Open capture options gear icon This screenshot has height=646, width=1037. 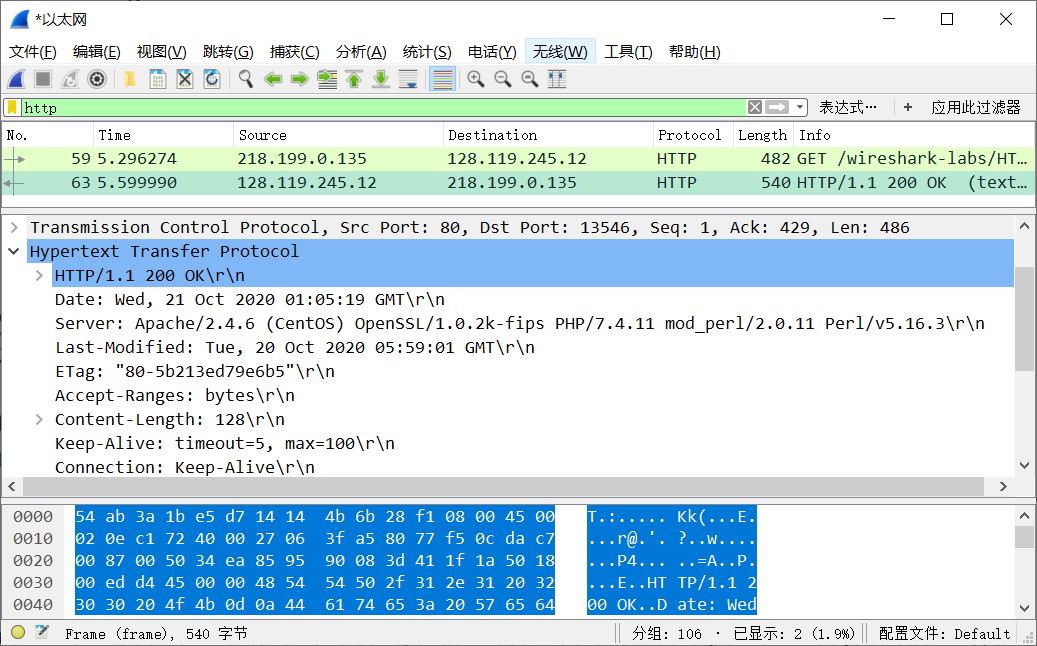[x=97, y=79]
